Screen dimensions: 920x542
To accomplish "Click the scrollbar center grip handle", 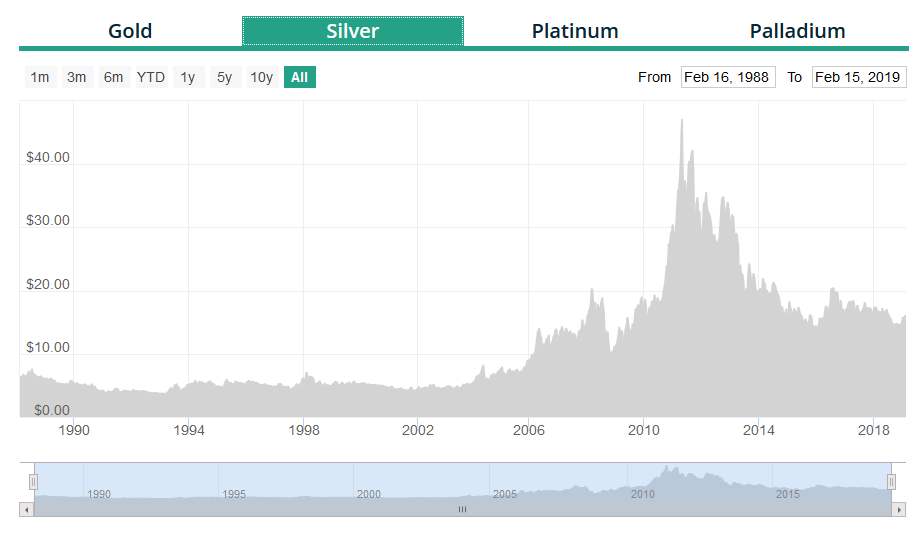I will pyautogui.click(x=462, y=509).
